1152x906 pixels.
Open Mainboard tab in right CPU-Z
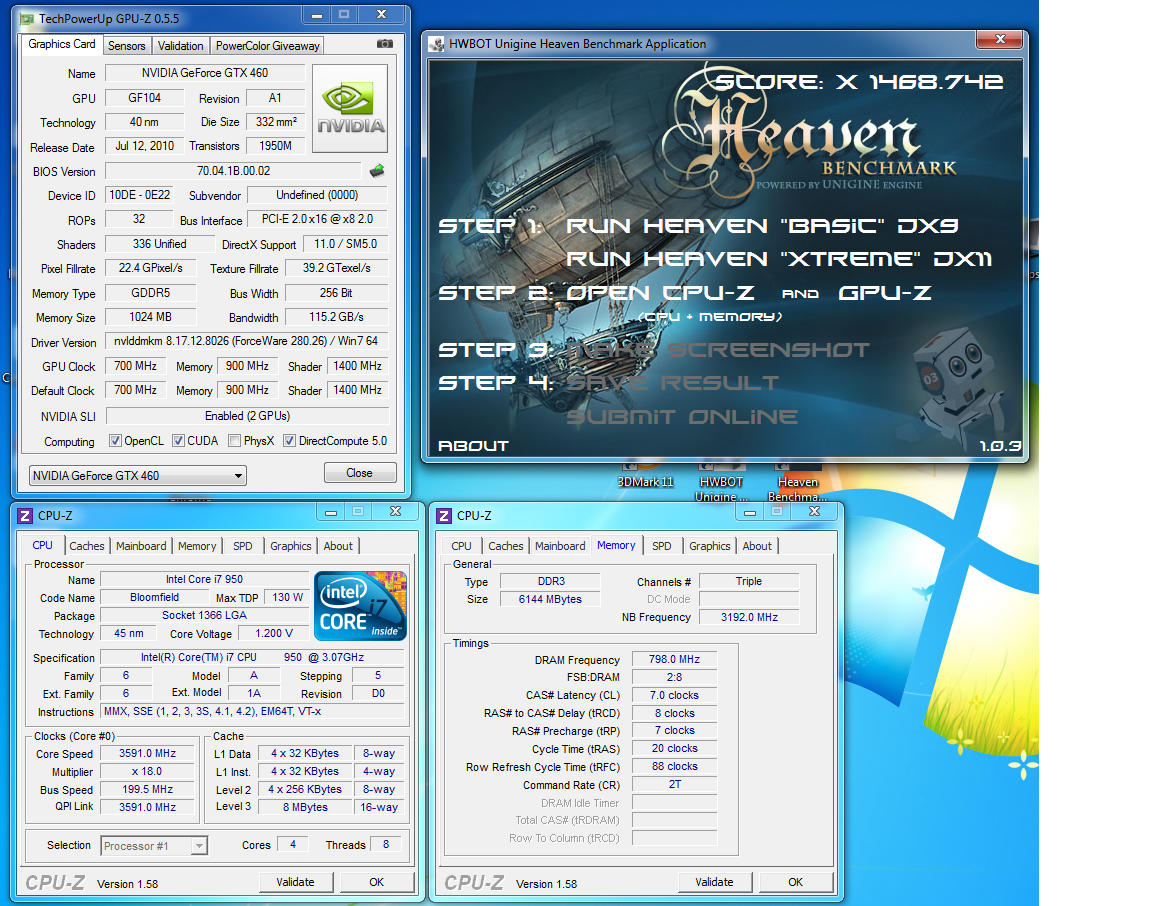point(560,546)
